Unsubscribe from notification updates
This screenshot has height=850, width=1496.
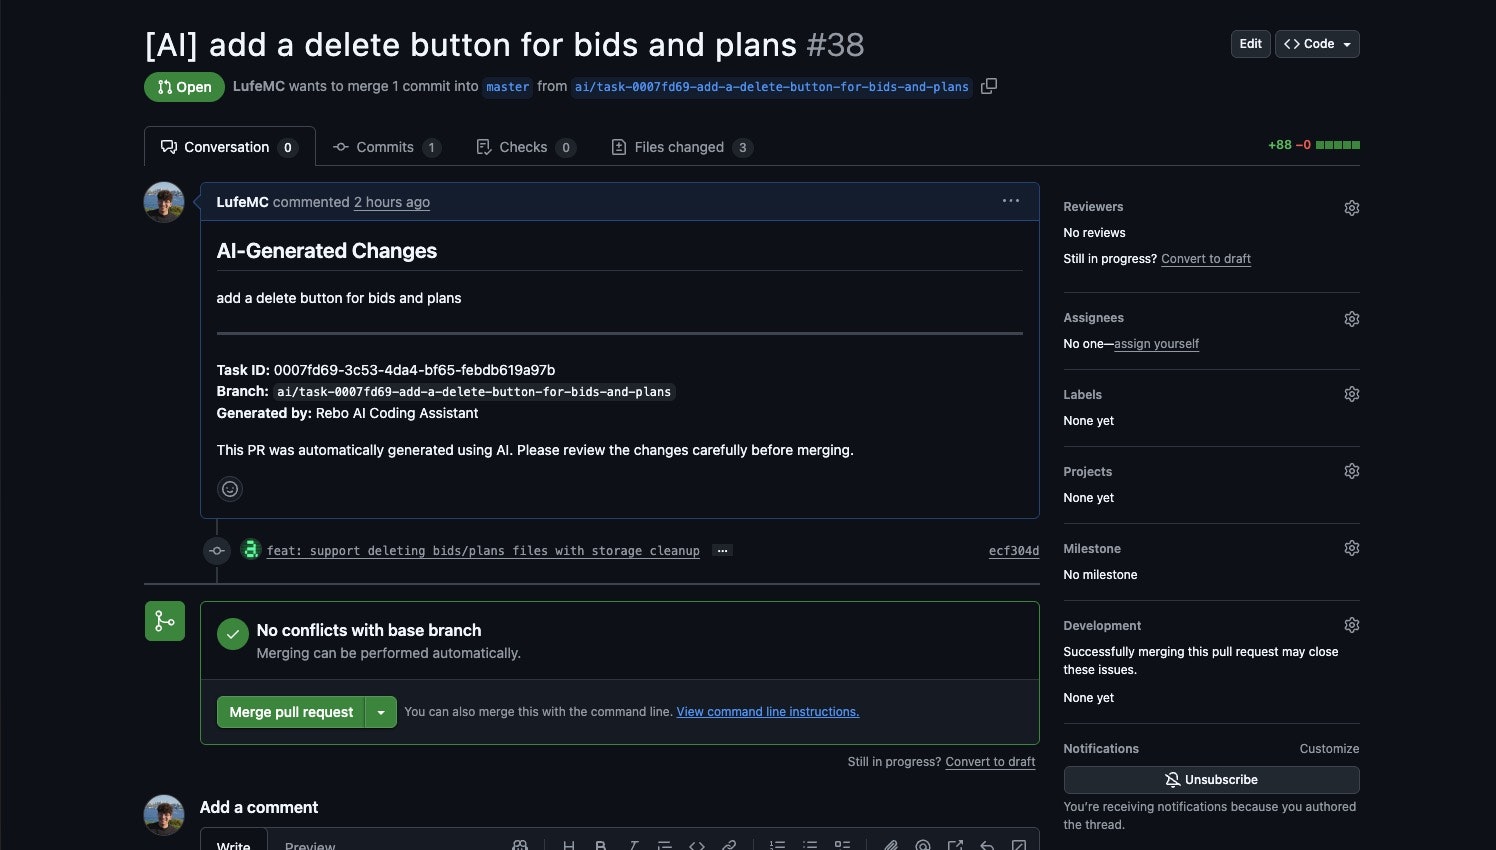(x=1211, y=780)
